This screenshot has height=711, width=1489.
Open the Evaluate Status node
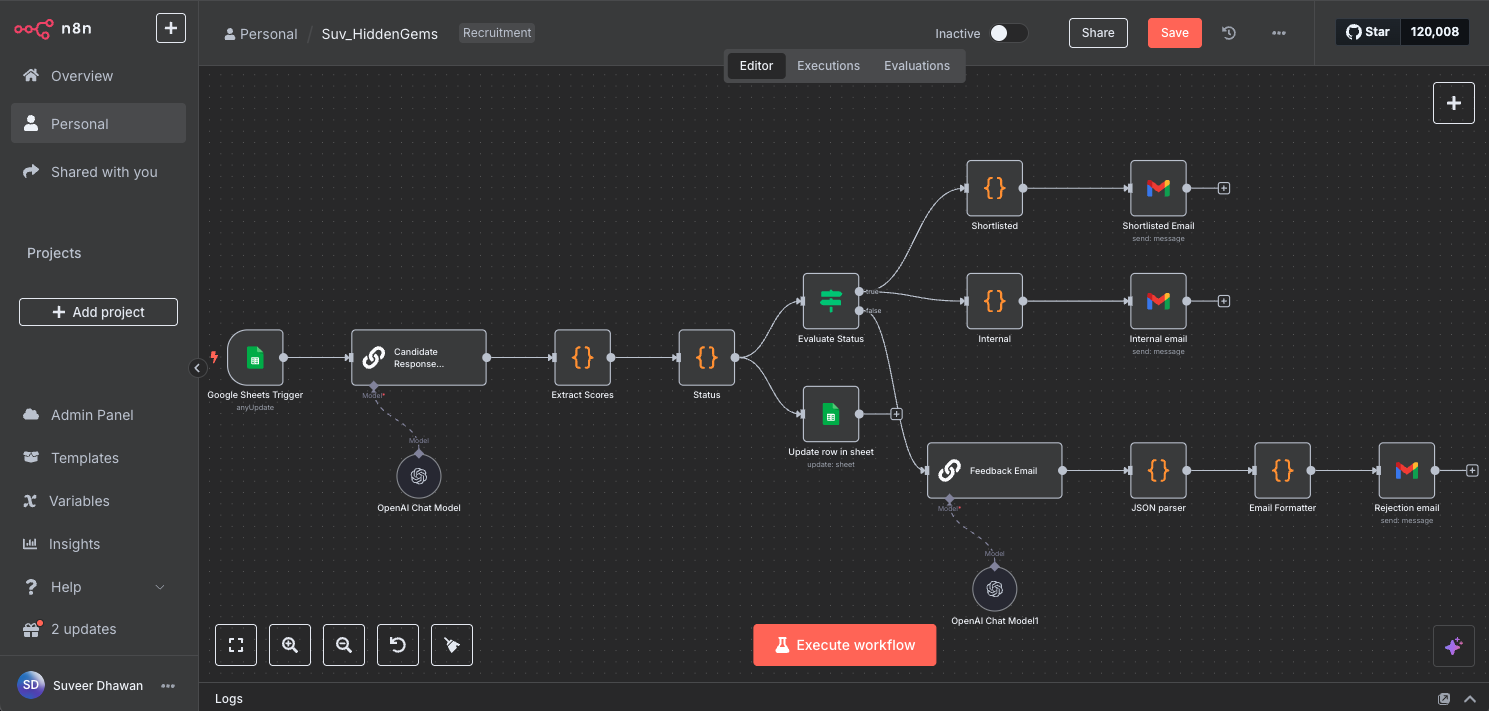click(x=830, y=300)
